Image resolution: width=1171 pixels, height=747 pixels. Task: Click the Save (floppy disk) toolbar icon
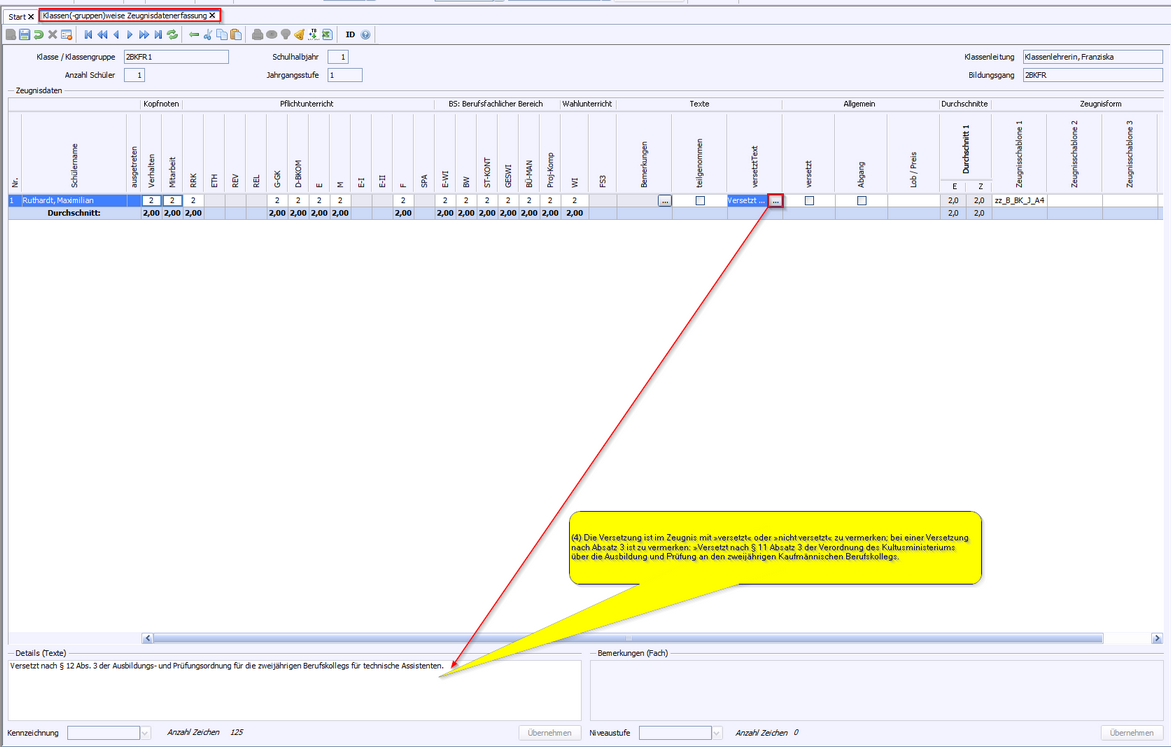pyautogui.click(x=25, y=35)
